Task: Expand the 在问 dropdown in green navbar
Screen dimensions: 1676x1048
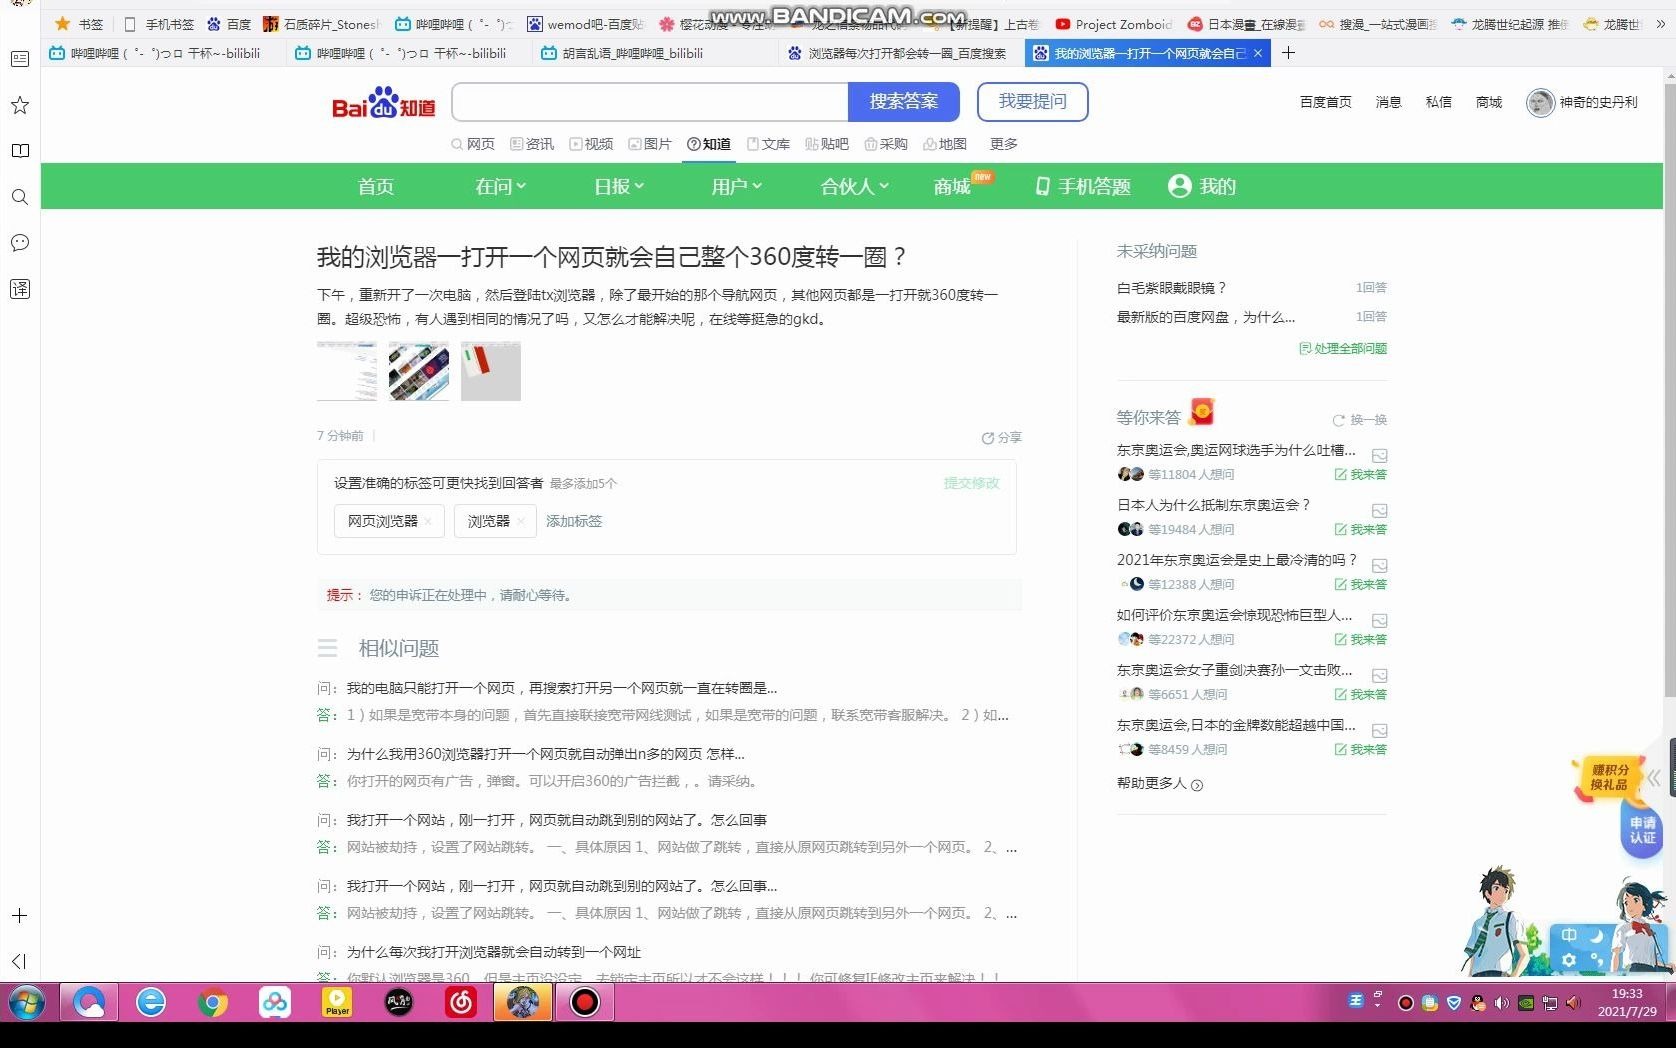Action: (x=500, y=186)
